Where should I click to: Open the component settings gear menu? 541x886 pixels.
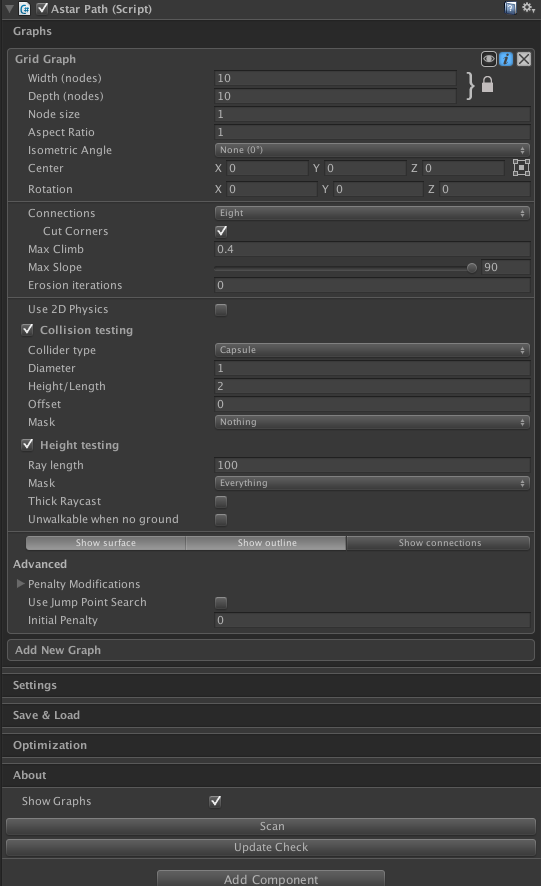pos(528,8)
